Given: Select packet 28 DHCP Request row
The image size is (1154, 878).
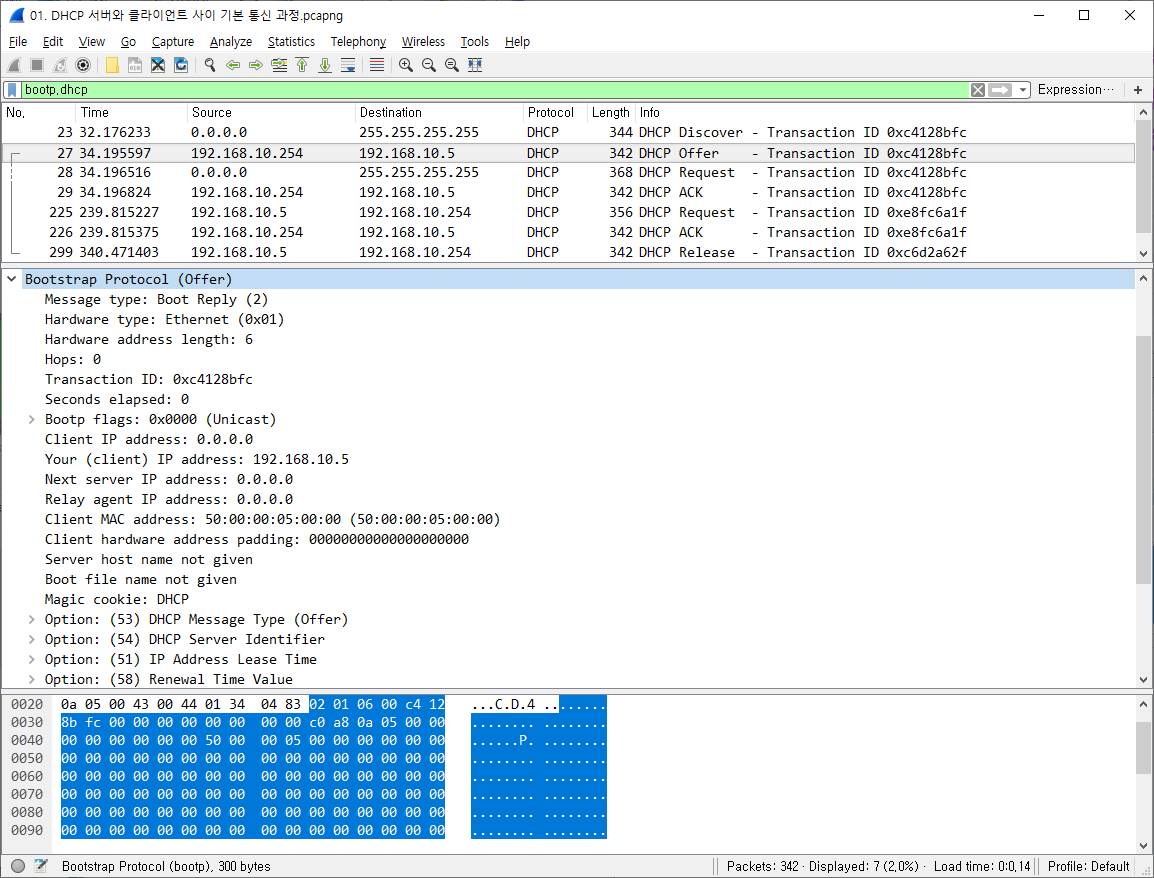Looking at the screenshot, I should pos(568,172).
